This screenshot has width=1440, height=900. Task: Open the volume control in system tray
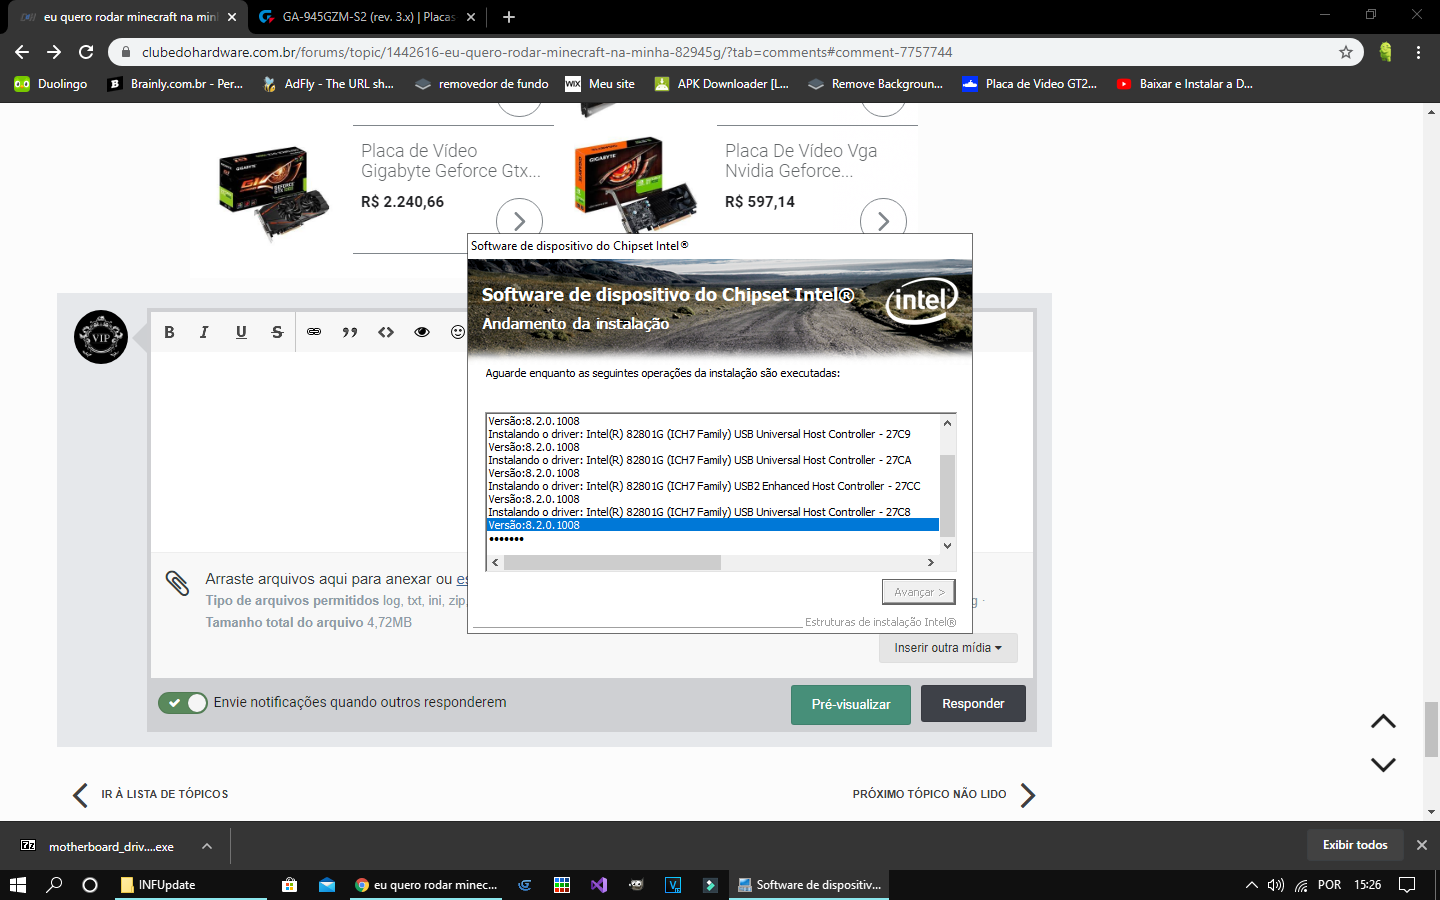(x=1275, y=885)
